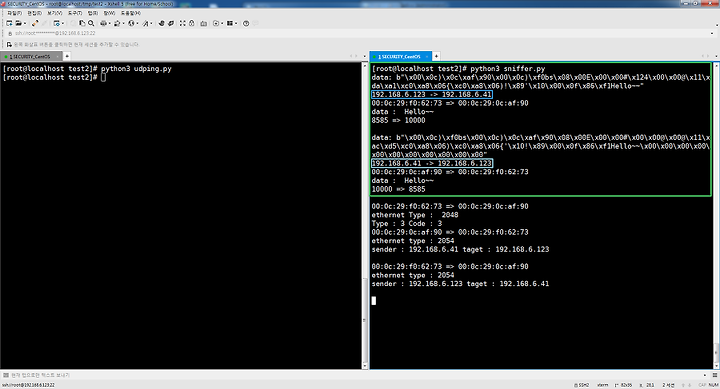This screenshot has width=720, height=389.
Task: Click the add-session arrow icon on links bar
Action: tap(9, 45)
